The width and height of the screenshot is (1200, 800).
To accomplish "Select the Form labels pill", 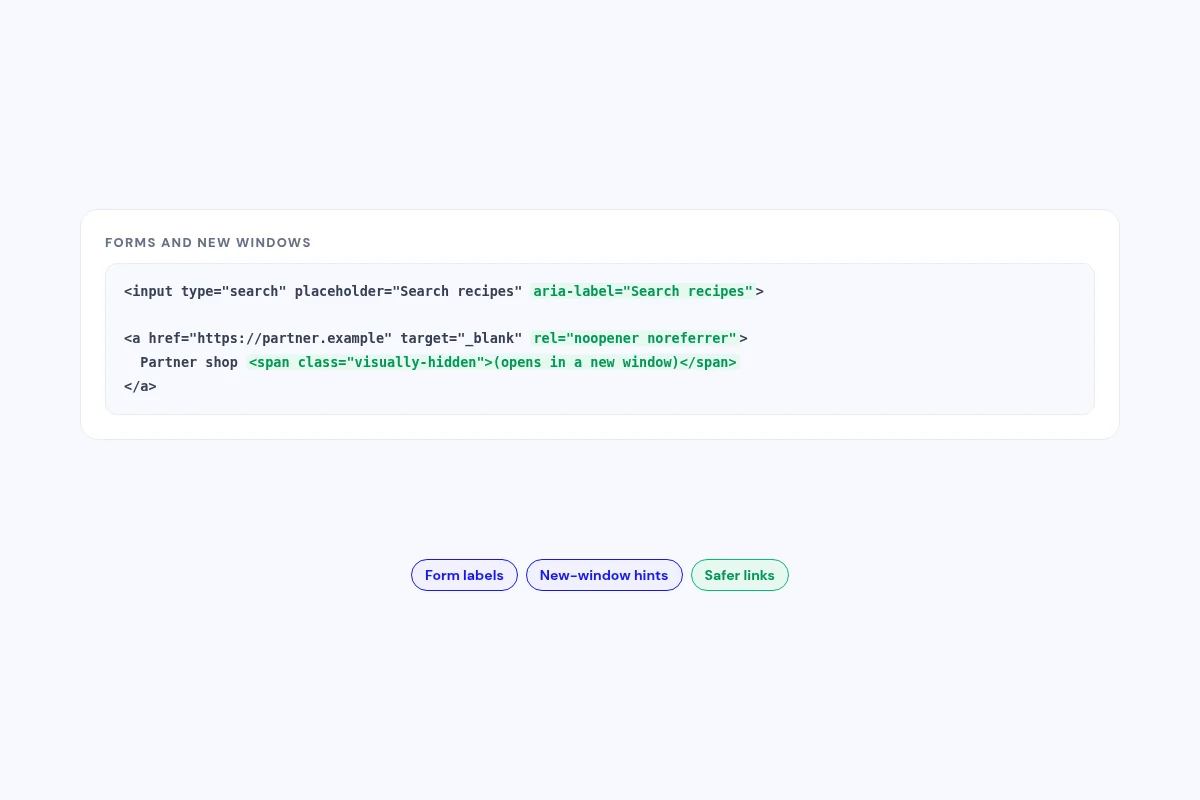I will pyautogui.click(x=464, y=575).
